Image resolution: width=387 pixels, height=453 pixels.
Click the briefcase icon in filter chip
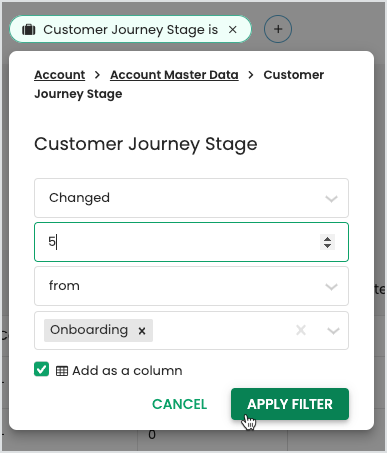coord(29,30)
